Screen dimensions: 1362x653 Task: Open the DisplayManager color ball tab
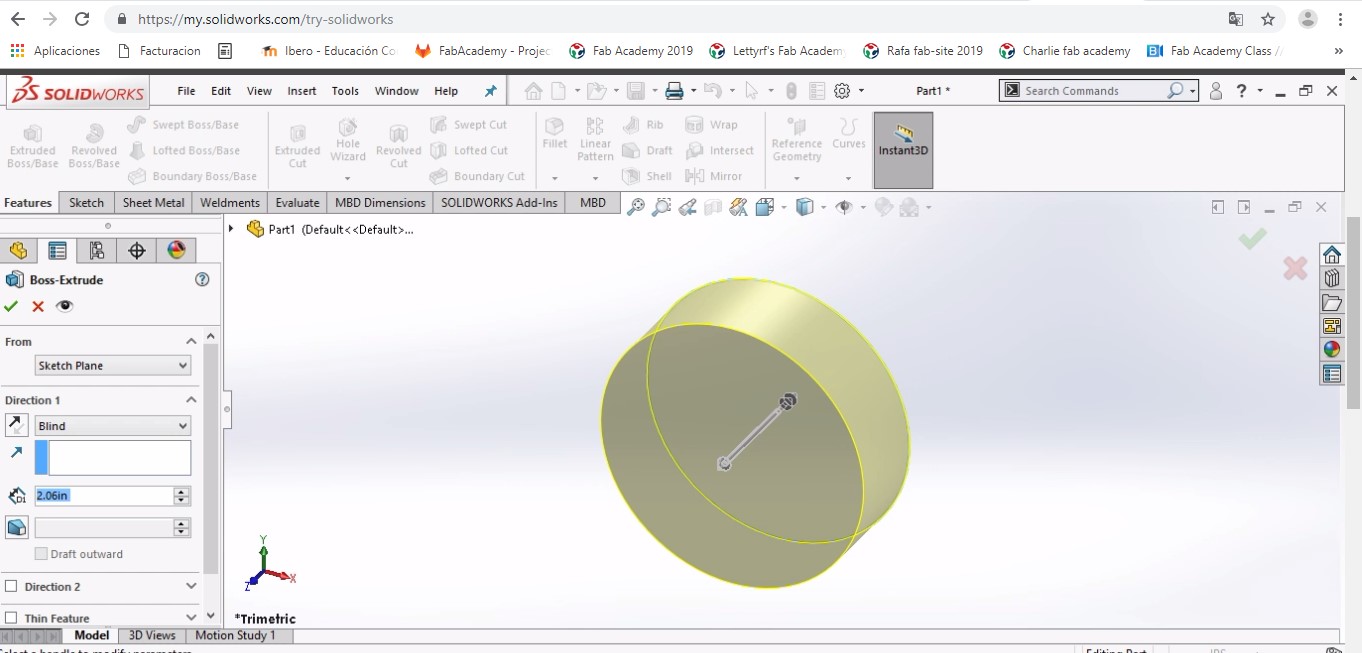click(x=177, y=250)
